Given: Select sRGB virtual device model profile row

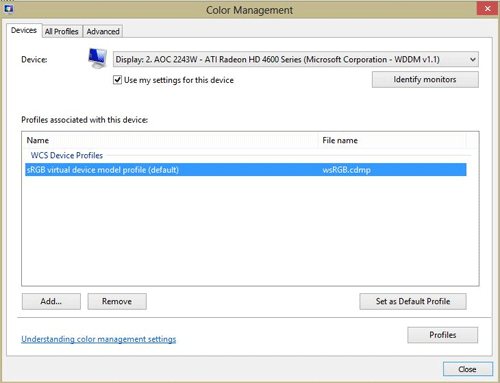Looking at the screenshot, I should pos(246,170).
